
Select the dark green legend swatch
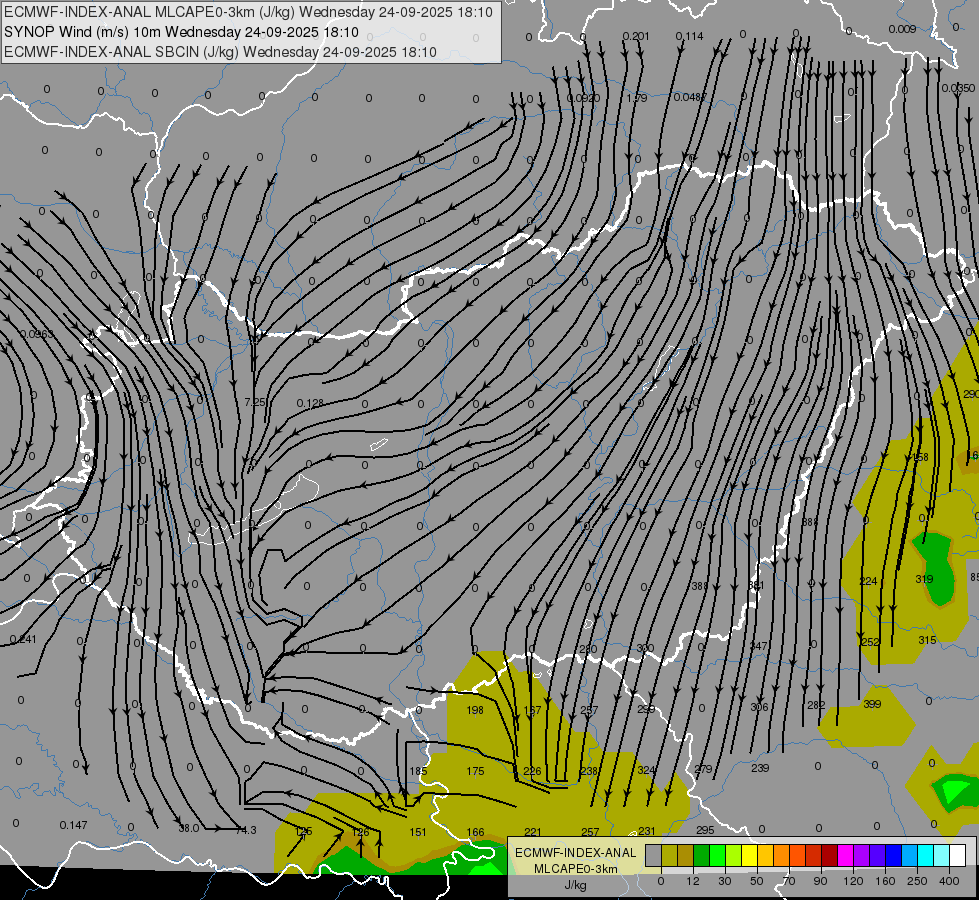coord(702,855)
